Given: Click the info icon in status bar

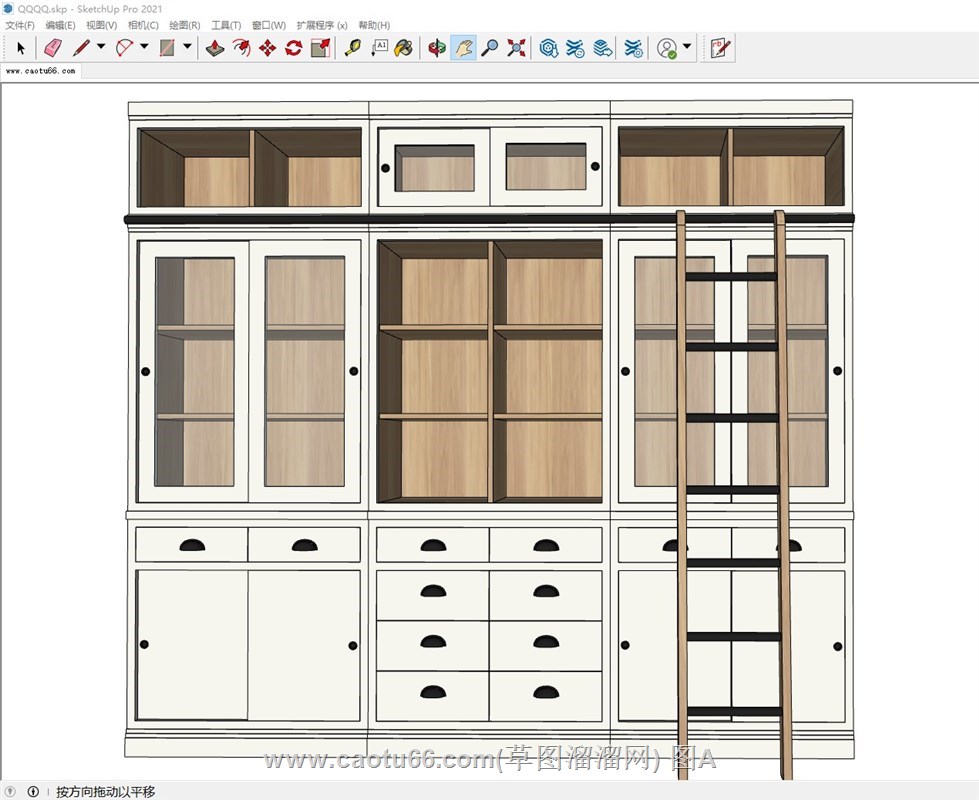Looking at the screenshot, I should tap(33, 791).
